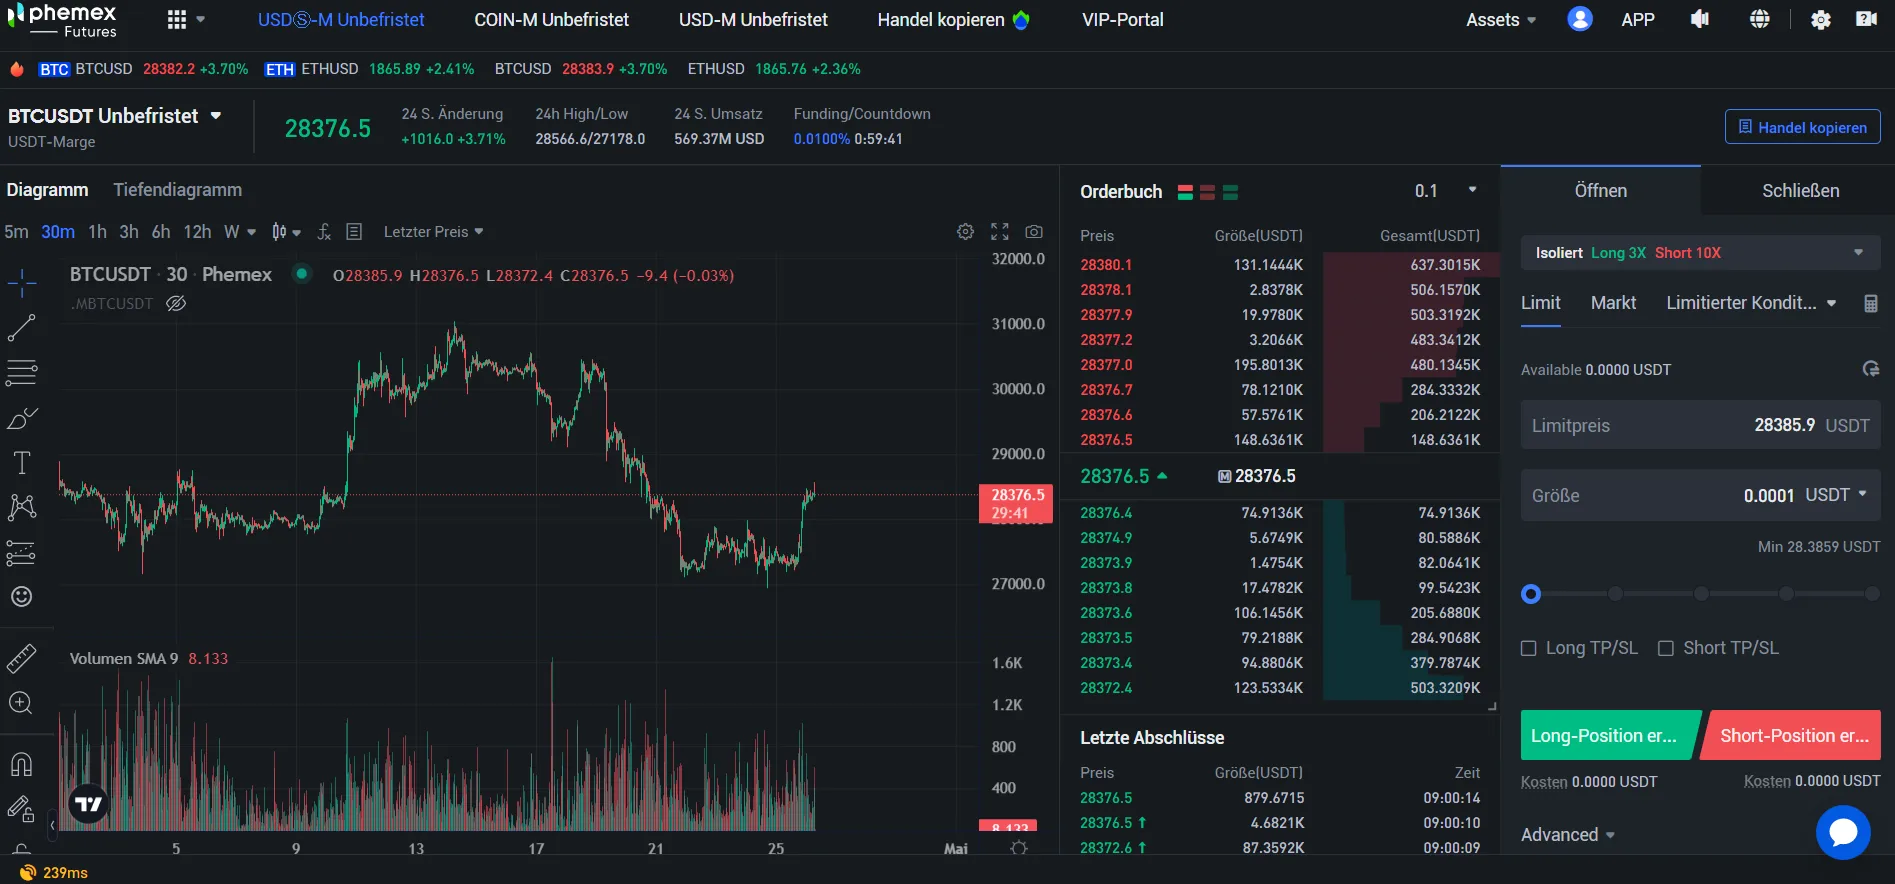Lock all drawing tools
The image size is (1895, 884).
21,808
